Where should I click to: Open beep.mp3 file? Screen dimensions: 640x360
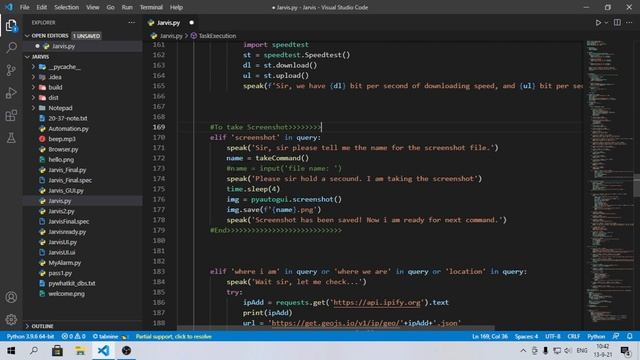62,139
